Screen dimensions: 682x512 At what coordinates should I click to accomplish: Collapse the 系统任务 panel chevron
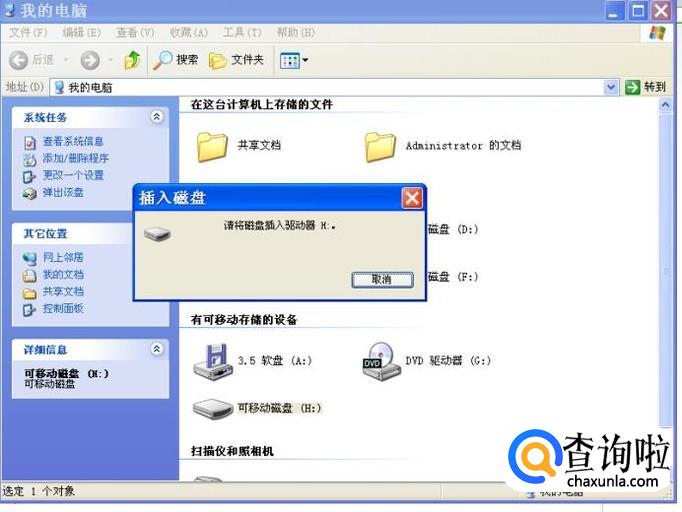[157, 117]
